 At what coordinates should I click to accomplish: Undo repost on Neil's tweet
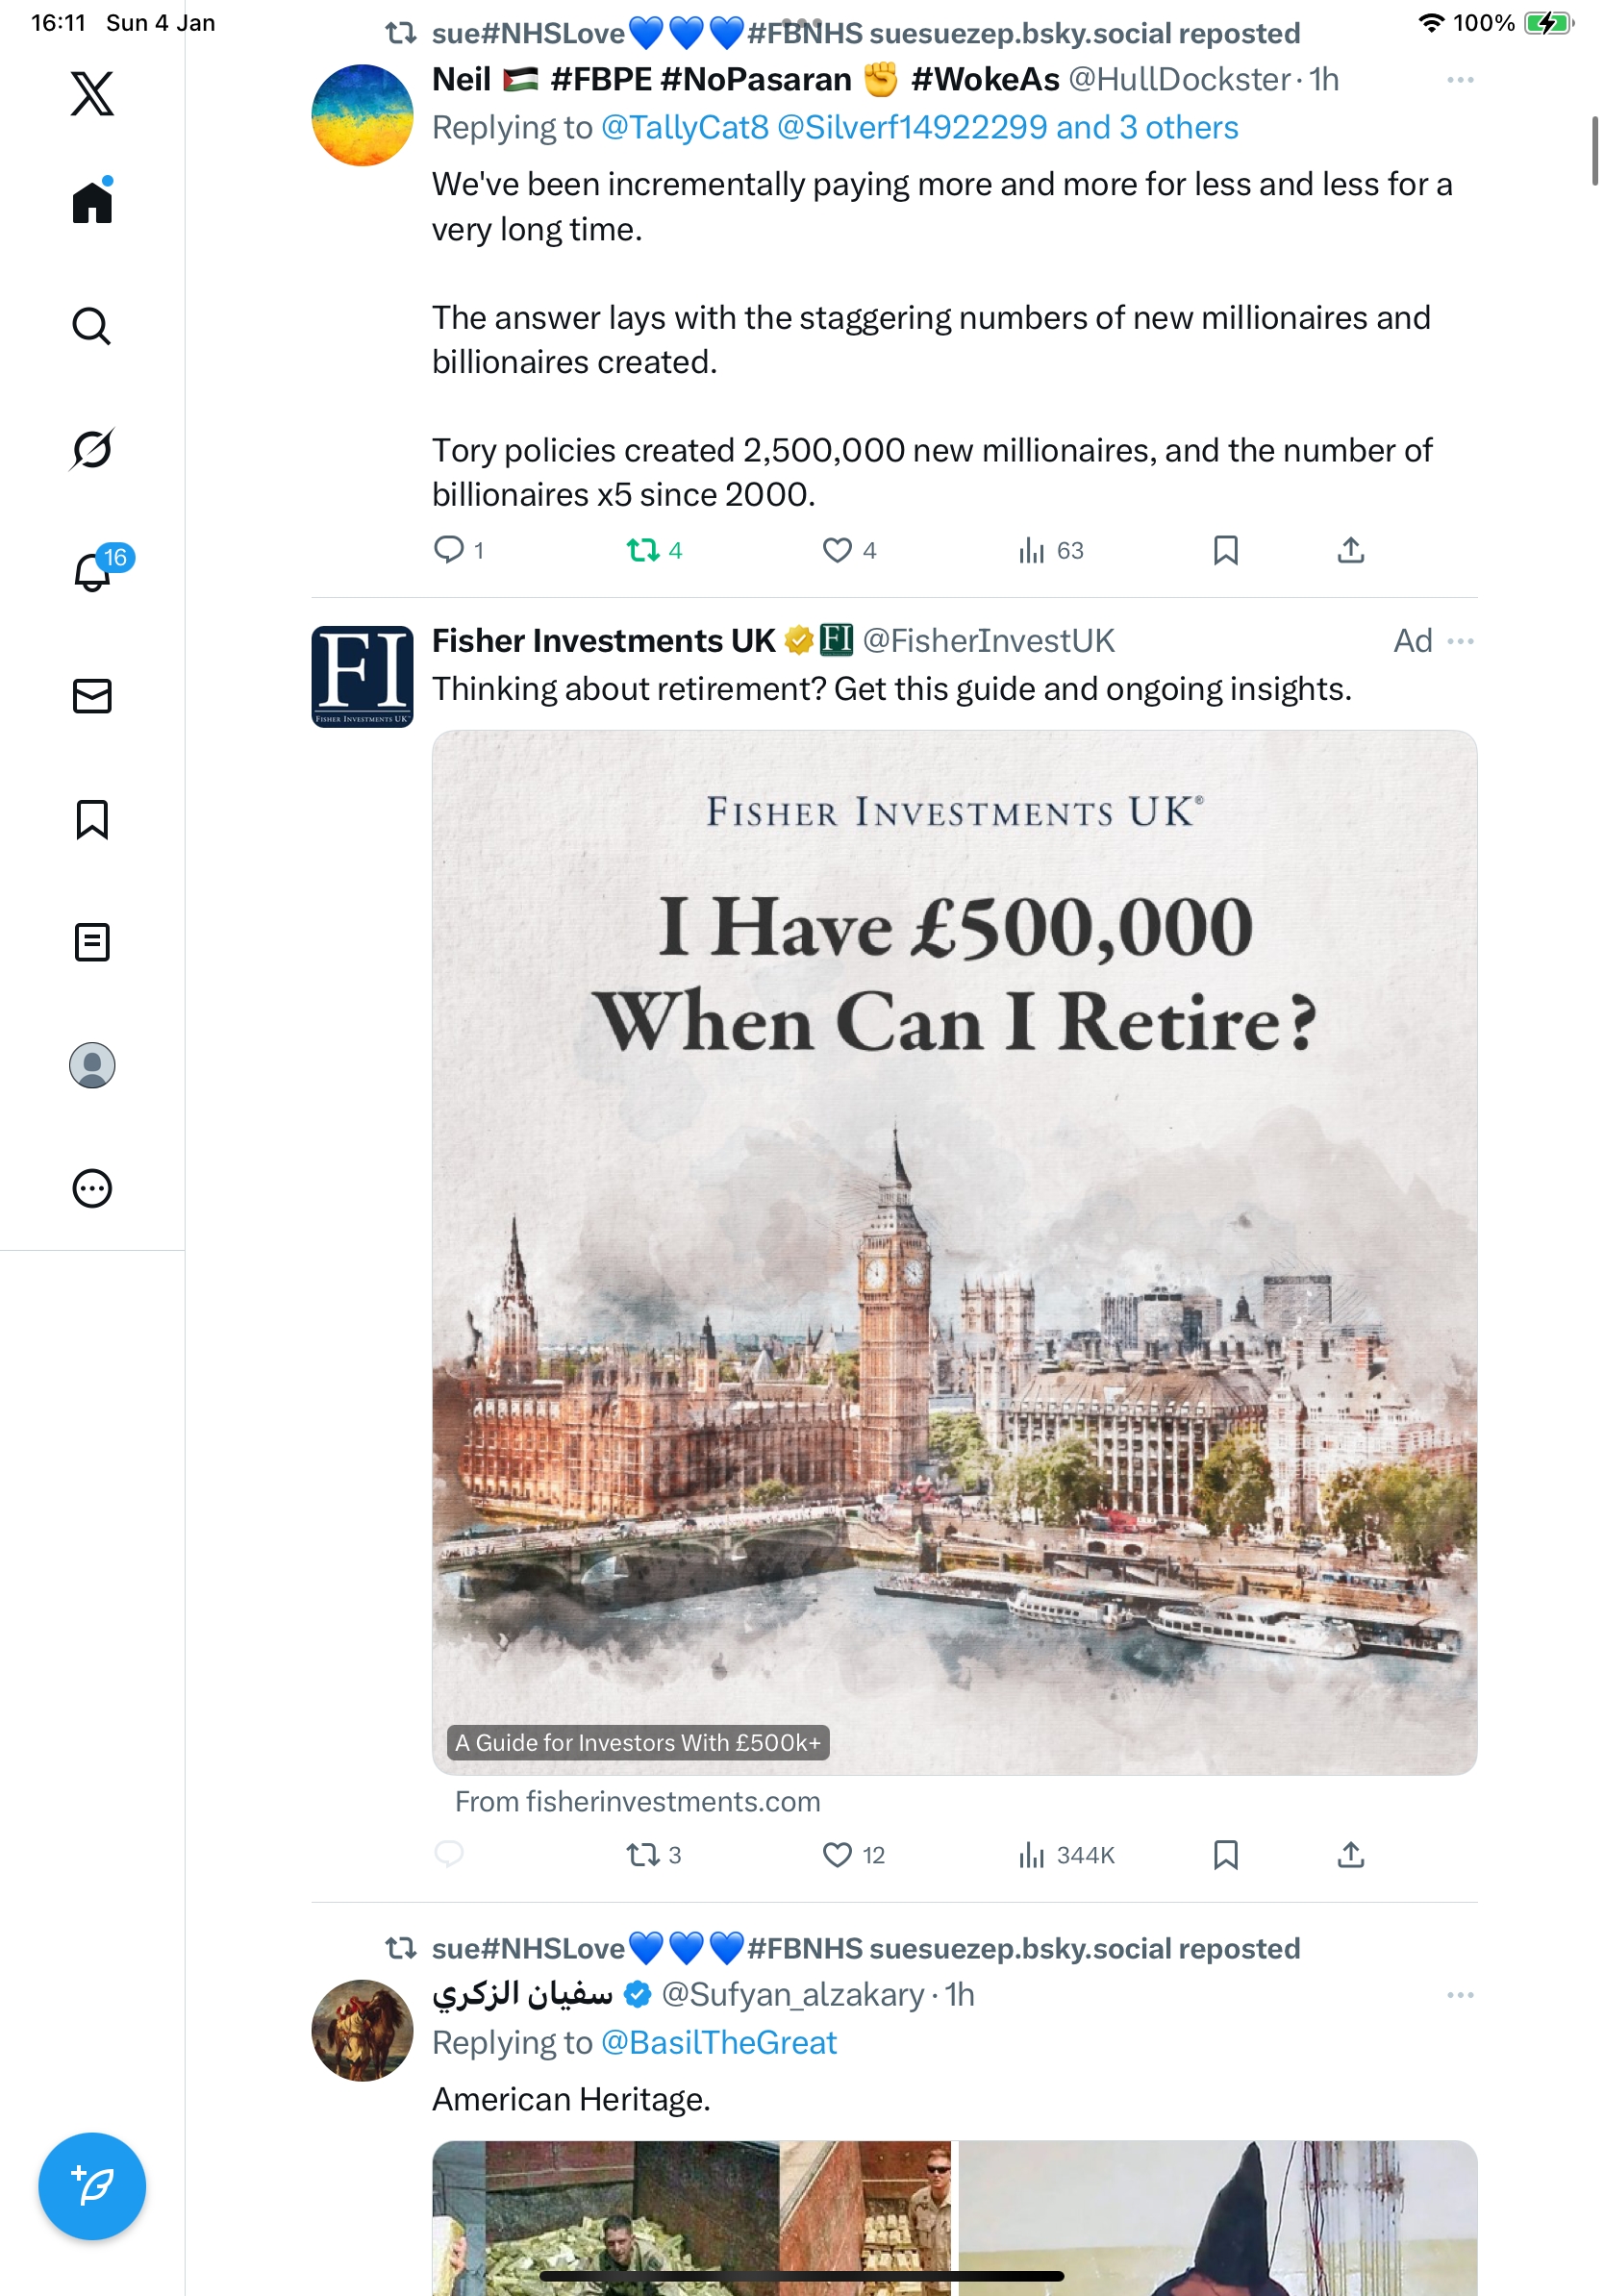(x=643, y=550)
